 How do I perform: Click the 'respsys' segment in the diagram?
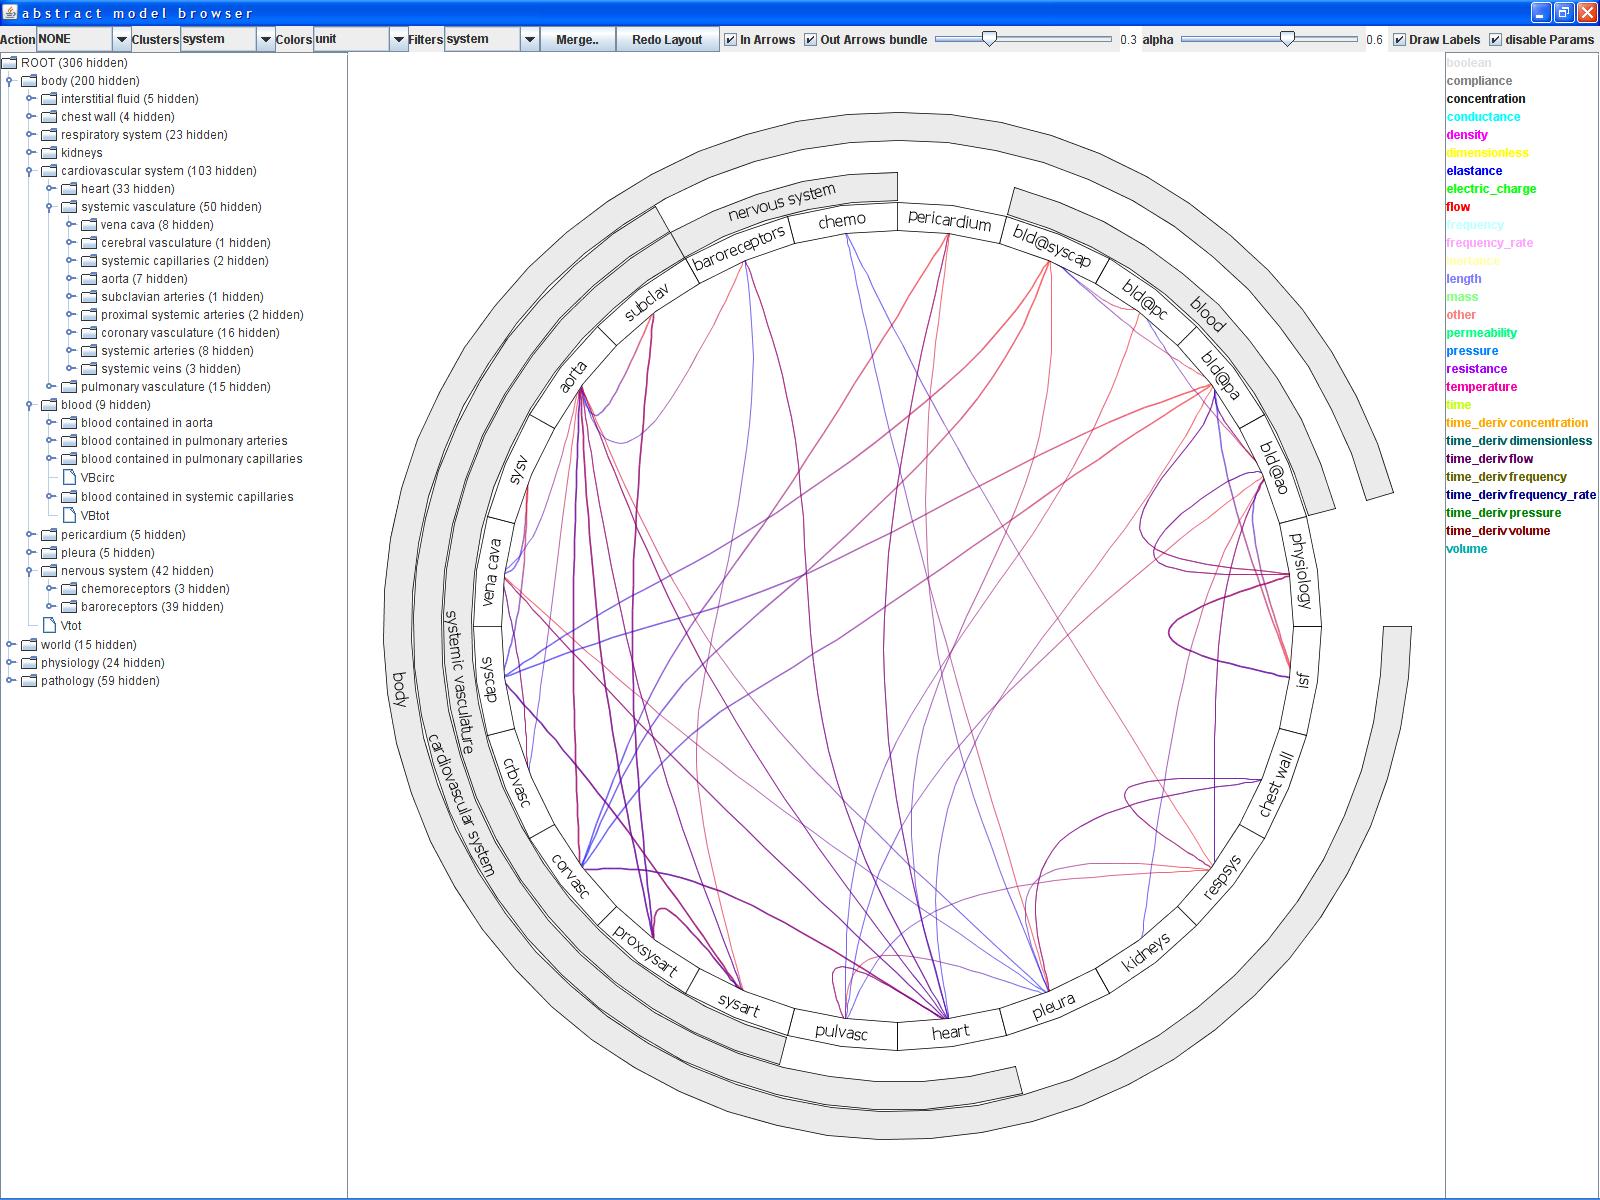click(x=1222, y=877)
